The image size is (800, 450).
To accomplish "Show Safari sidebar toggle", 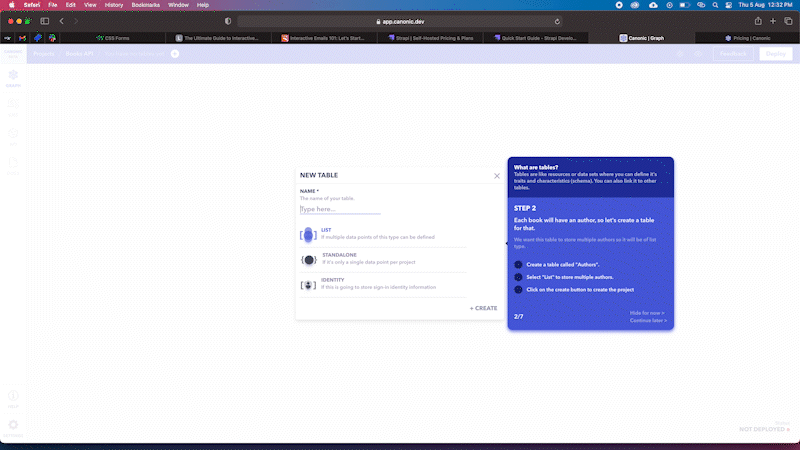I will tap(45, 21).
